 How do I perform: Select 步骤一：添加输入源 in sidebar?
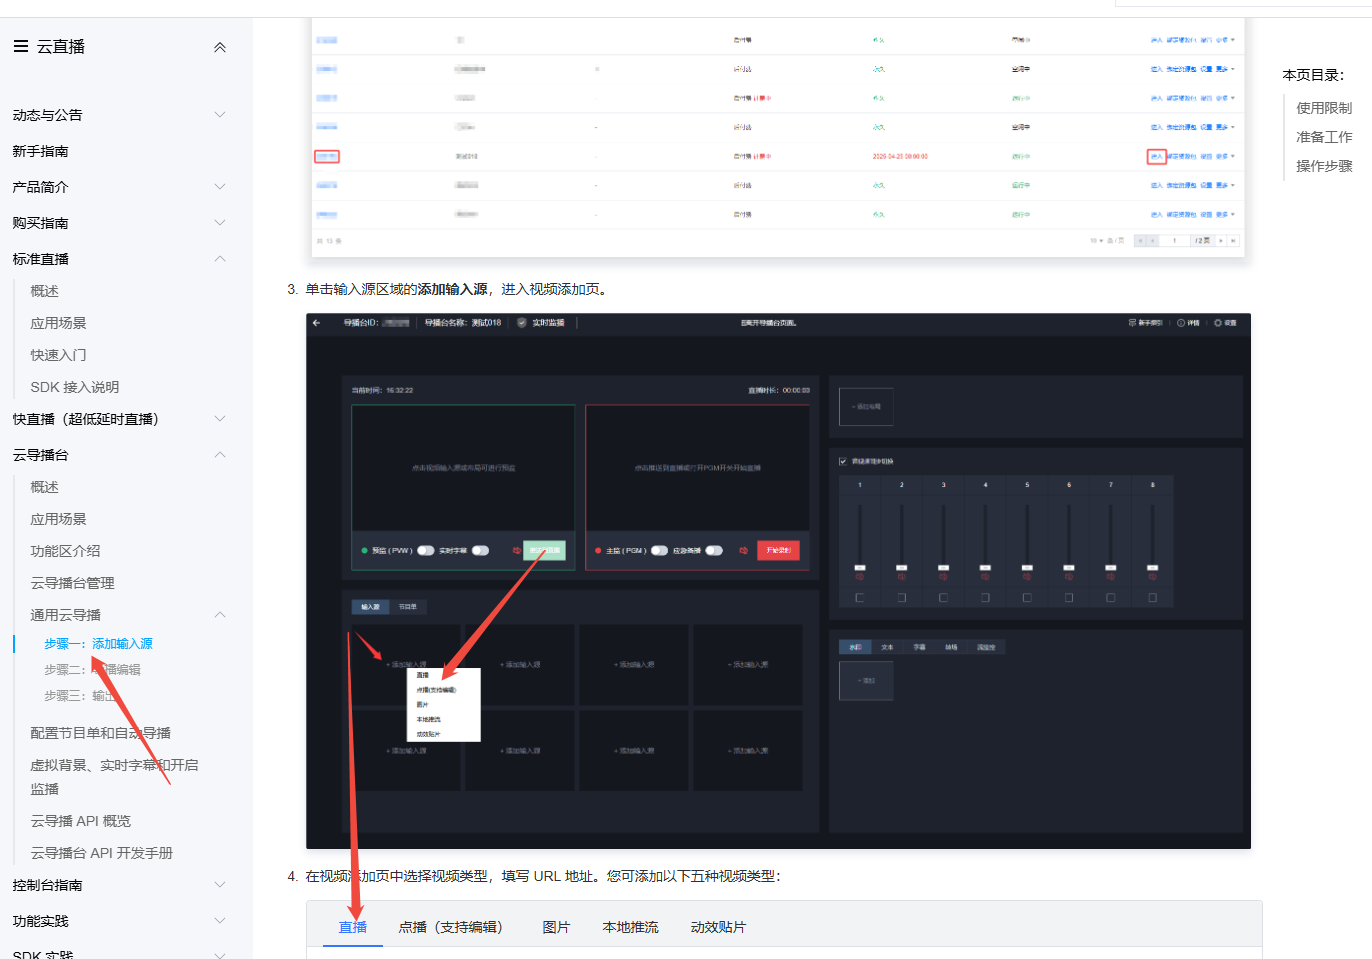(x=99, y=644)
